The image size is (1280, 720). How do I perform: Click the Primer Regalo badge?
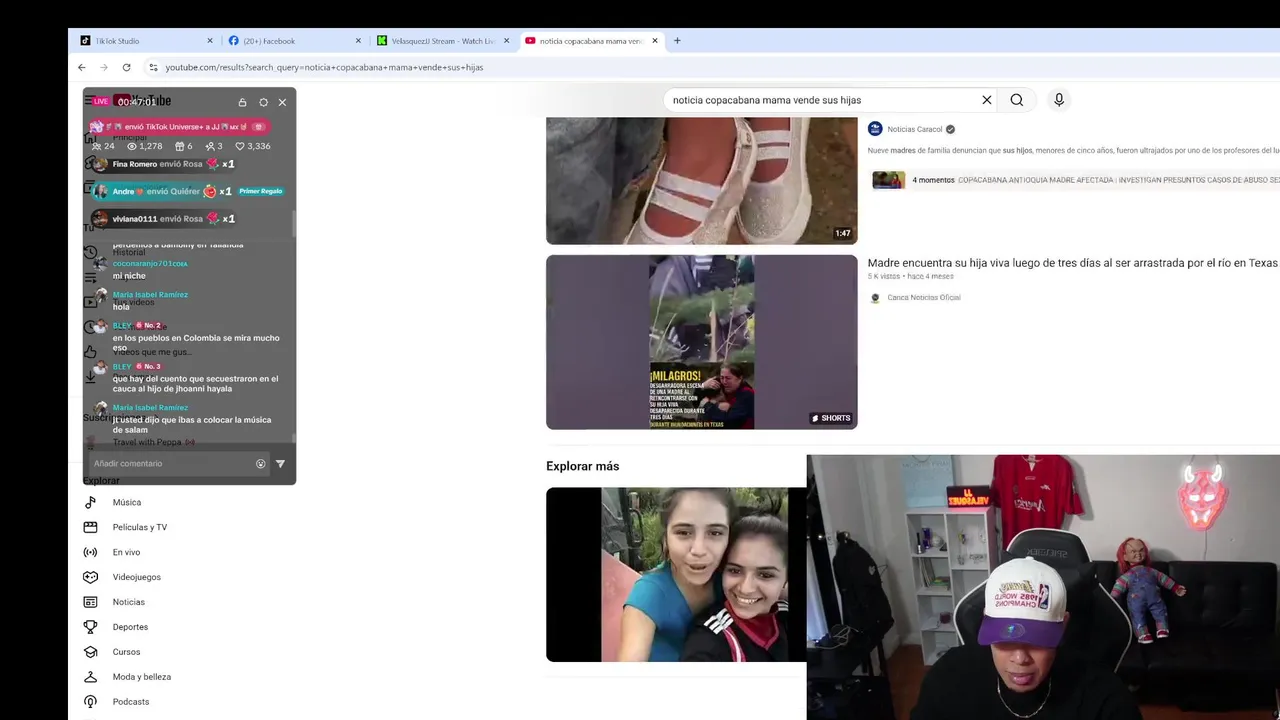pos(260,191)
